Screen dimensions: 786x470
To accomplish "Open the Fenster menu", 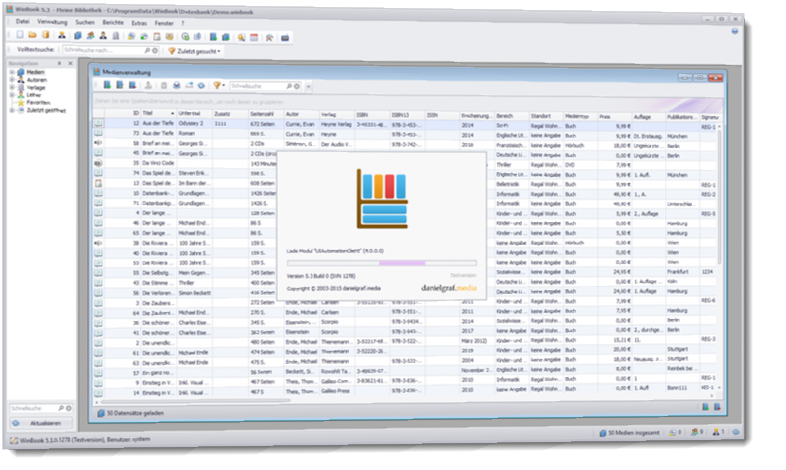I will (164, 23).
